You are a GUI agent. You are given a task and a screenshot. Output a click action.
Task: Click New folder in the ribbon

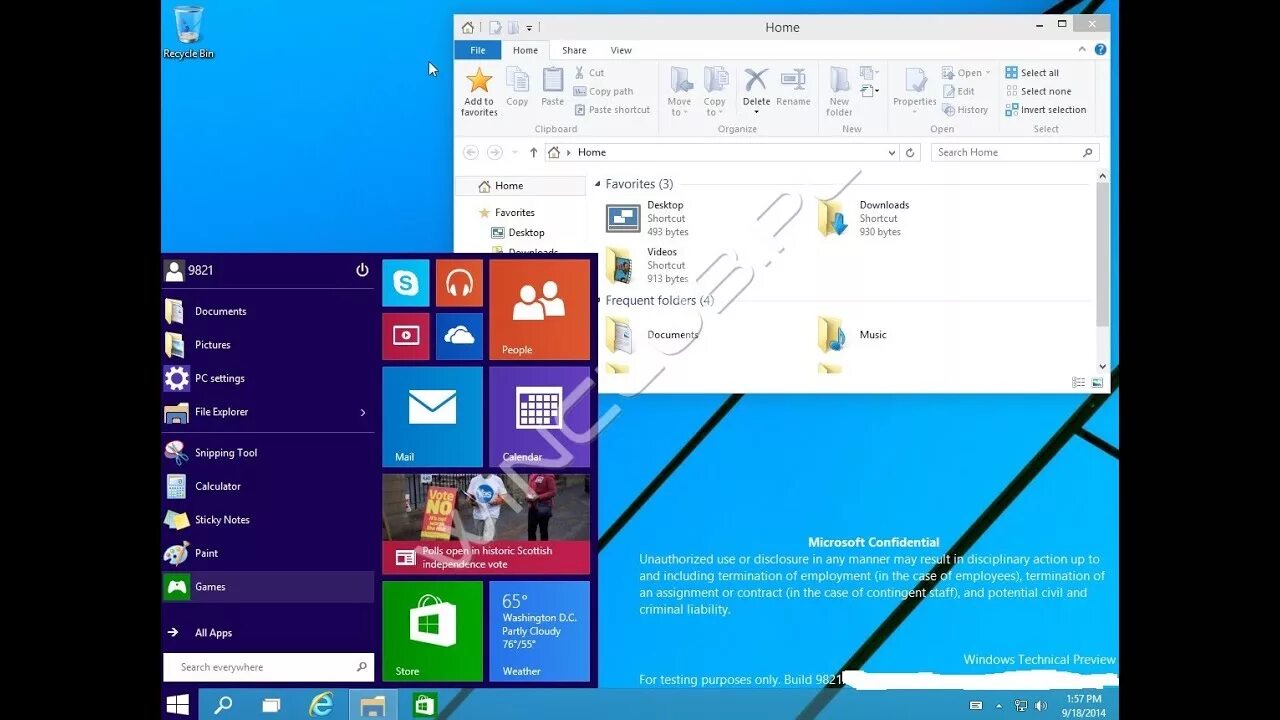tap(839, 92)
